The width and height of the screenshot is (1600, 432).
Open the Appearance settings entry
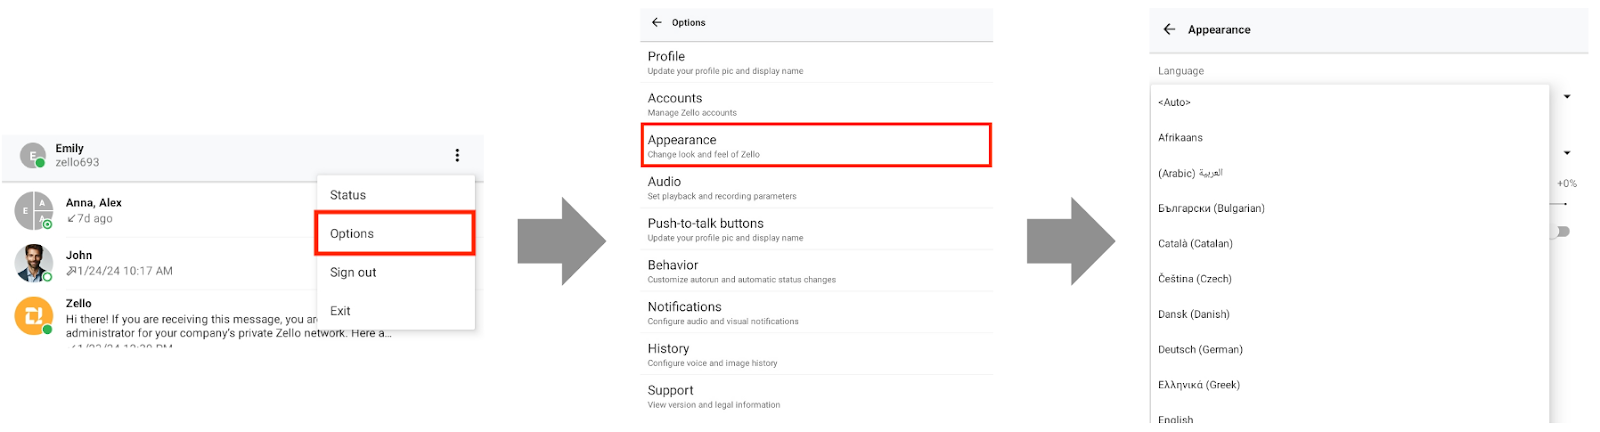point(816,145)
